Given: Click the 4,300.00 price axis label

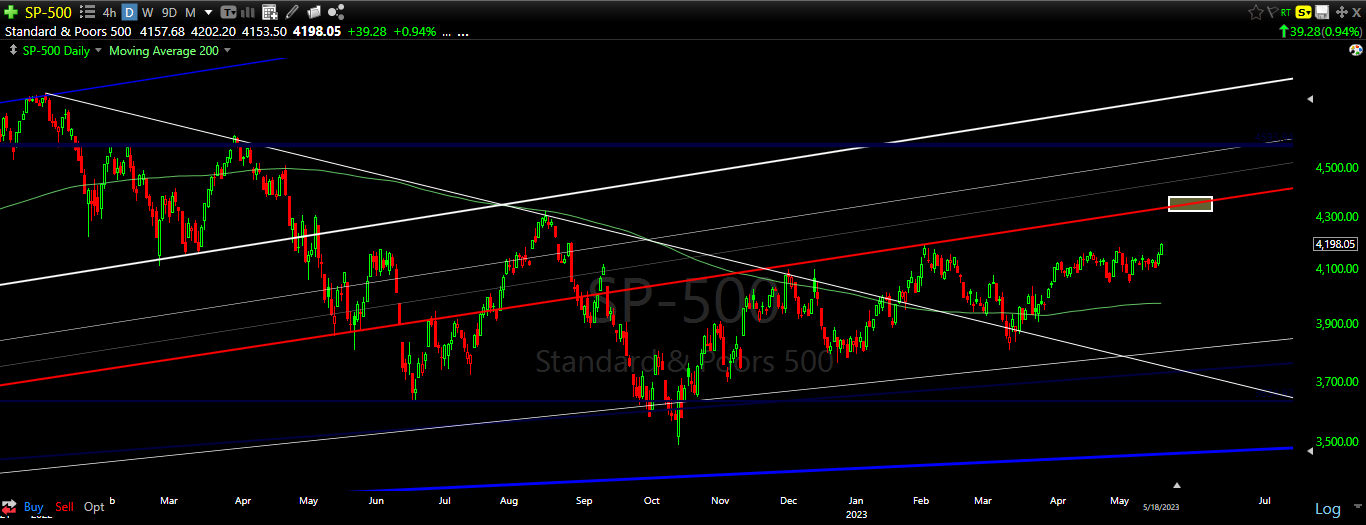Looking at the screenshot, I should 1337,217.
